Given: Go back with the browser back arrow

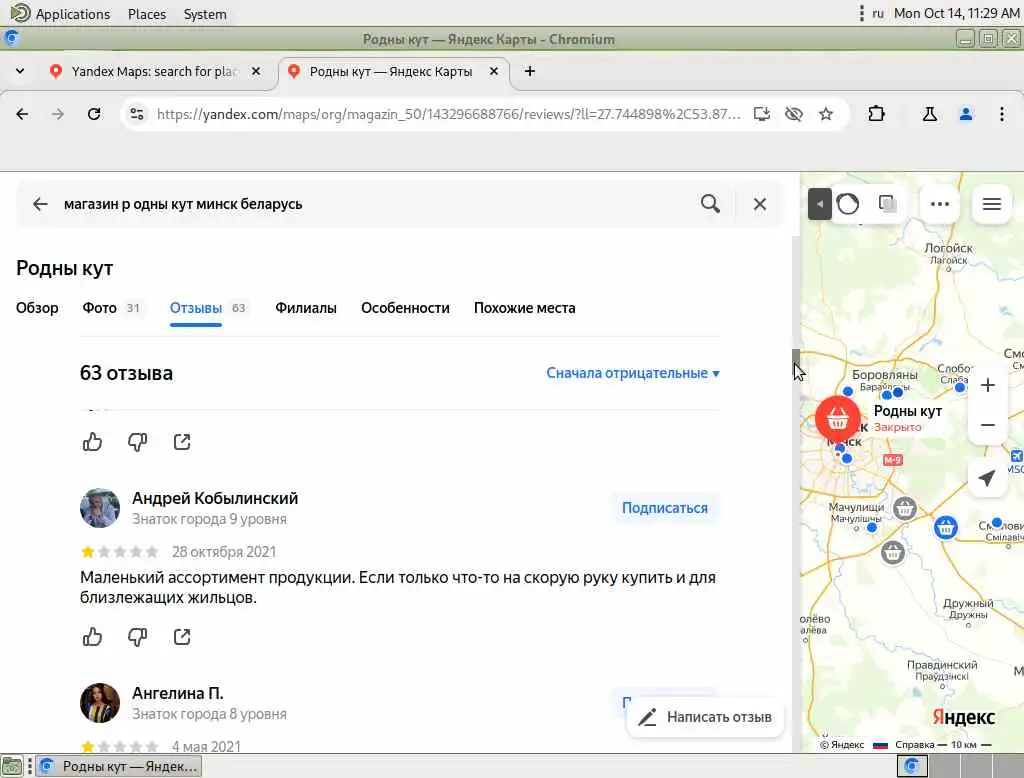Looking at the screenshot, I should point(22,114).
